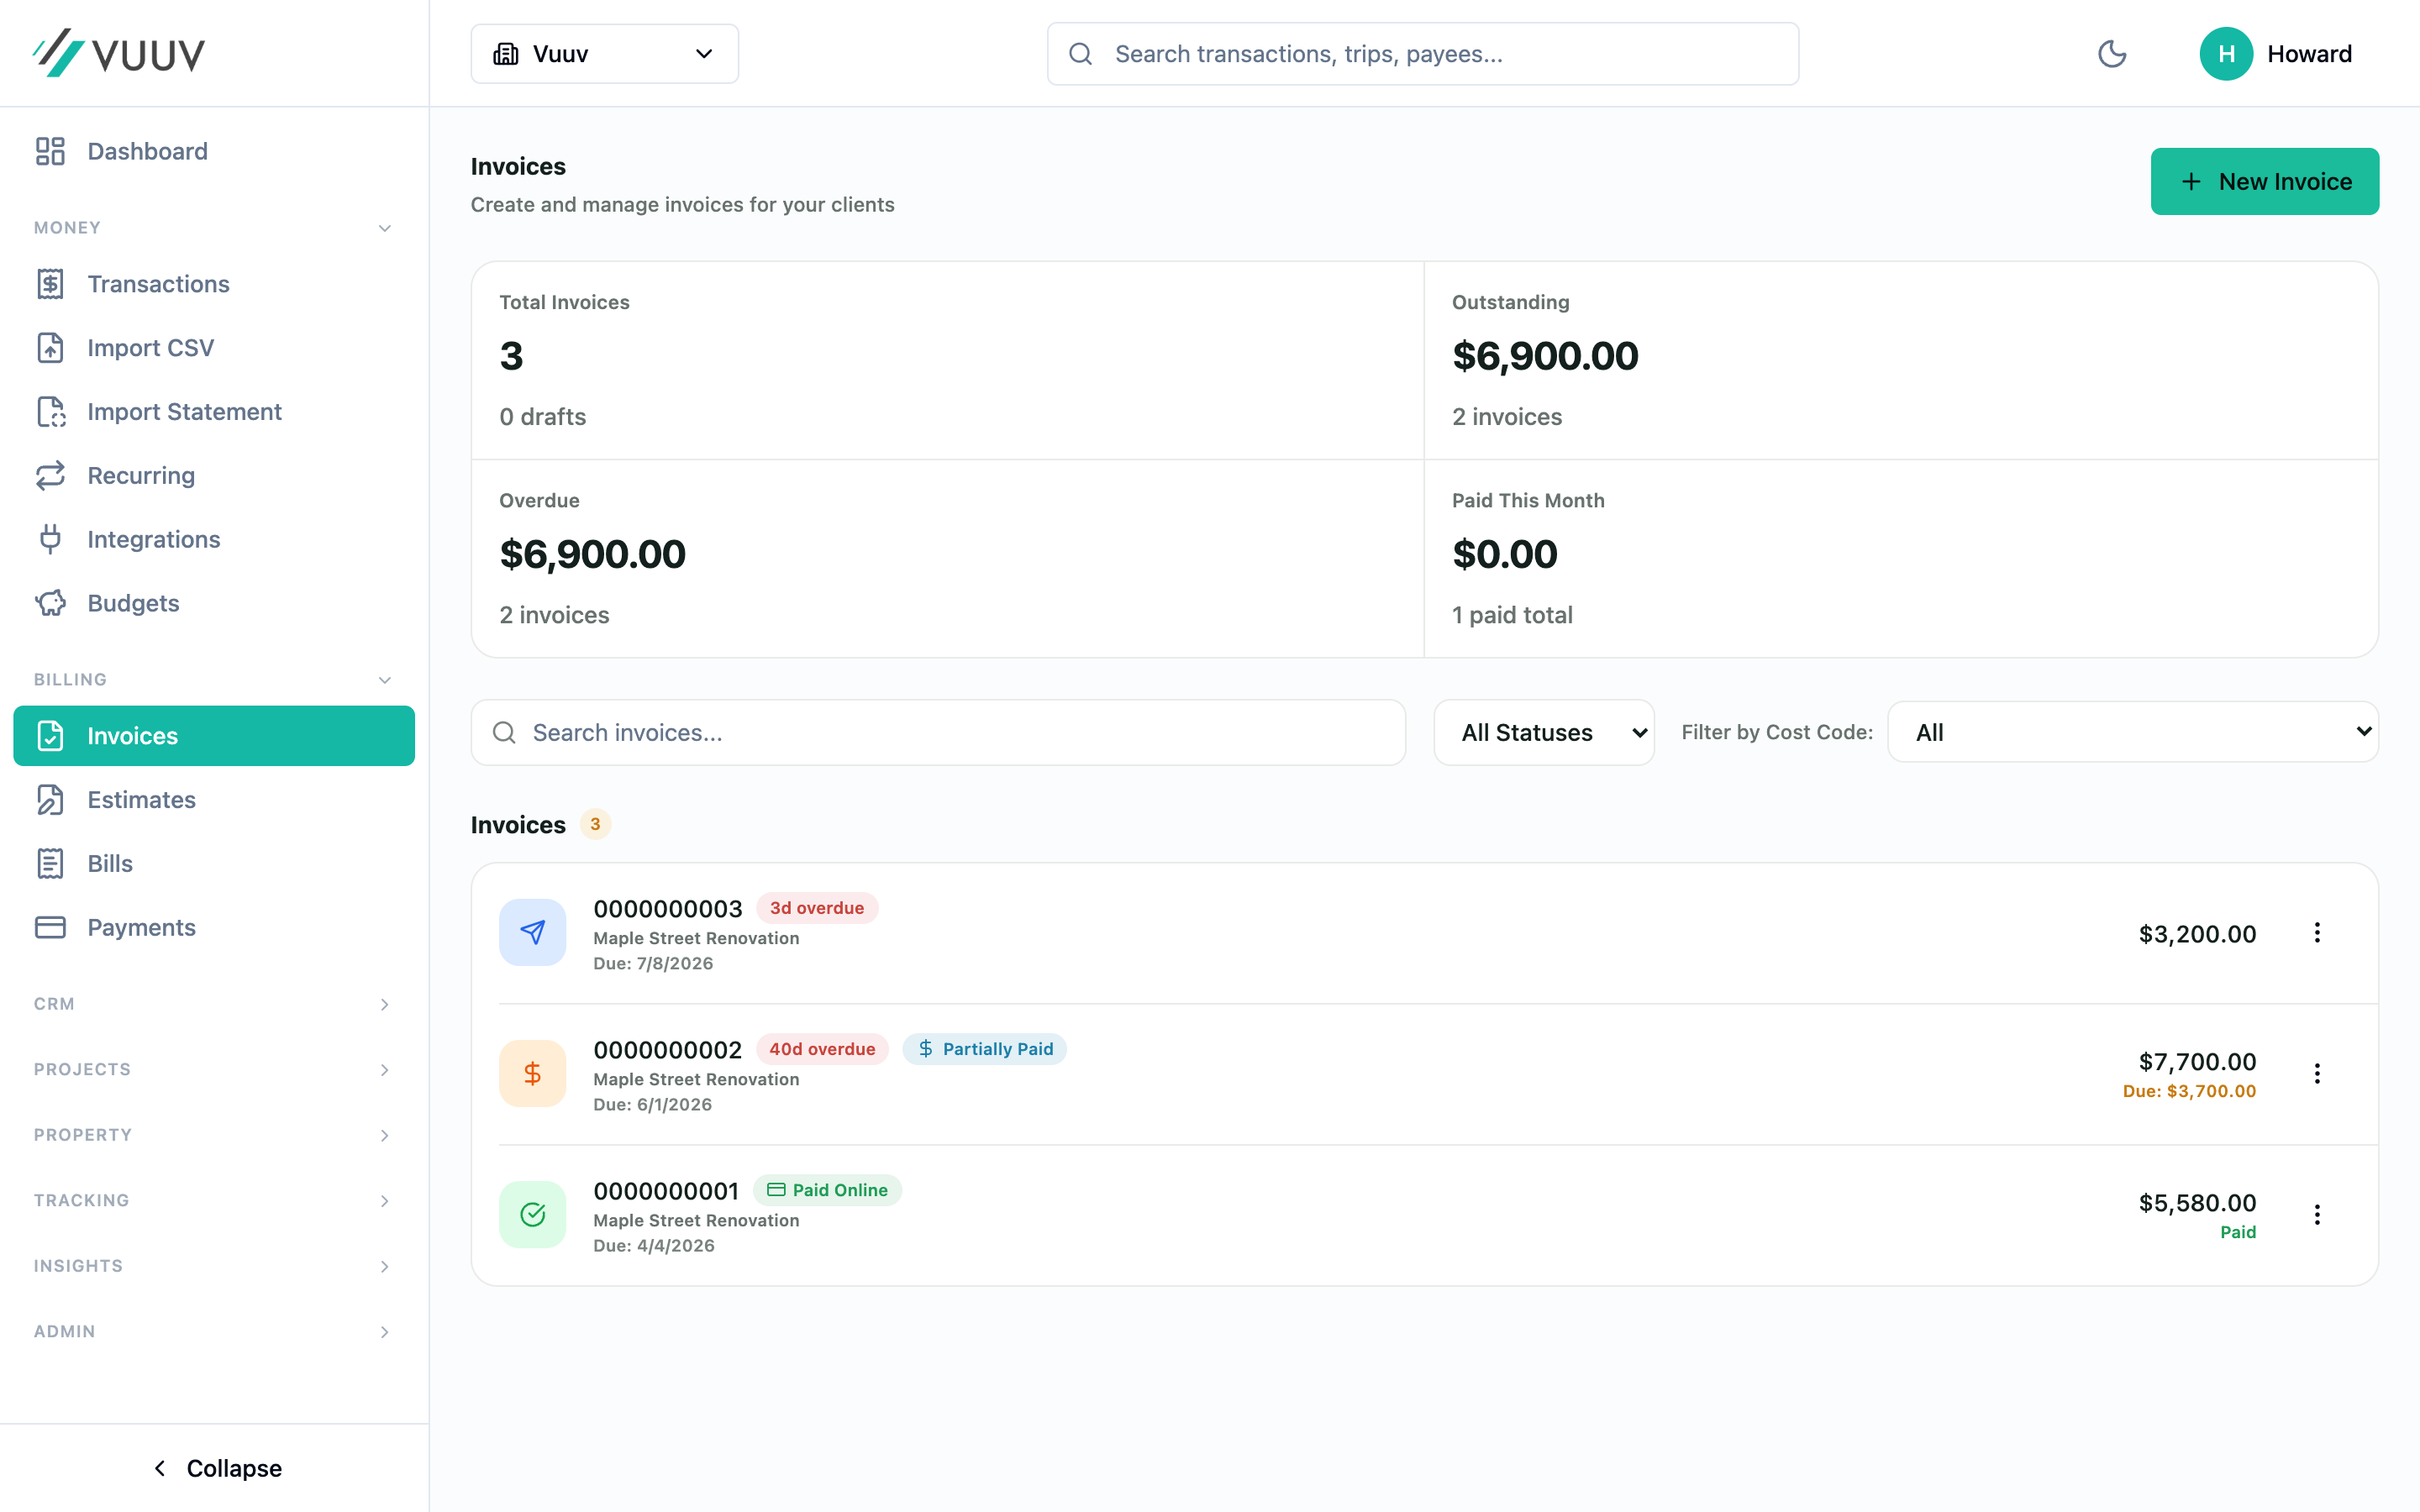Screen dimensions: 2420x1512
Task: Click the Outstanding $6,900.00 card
Action: point(1900,360)
